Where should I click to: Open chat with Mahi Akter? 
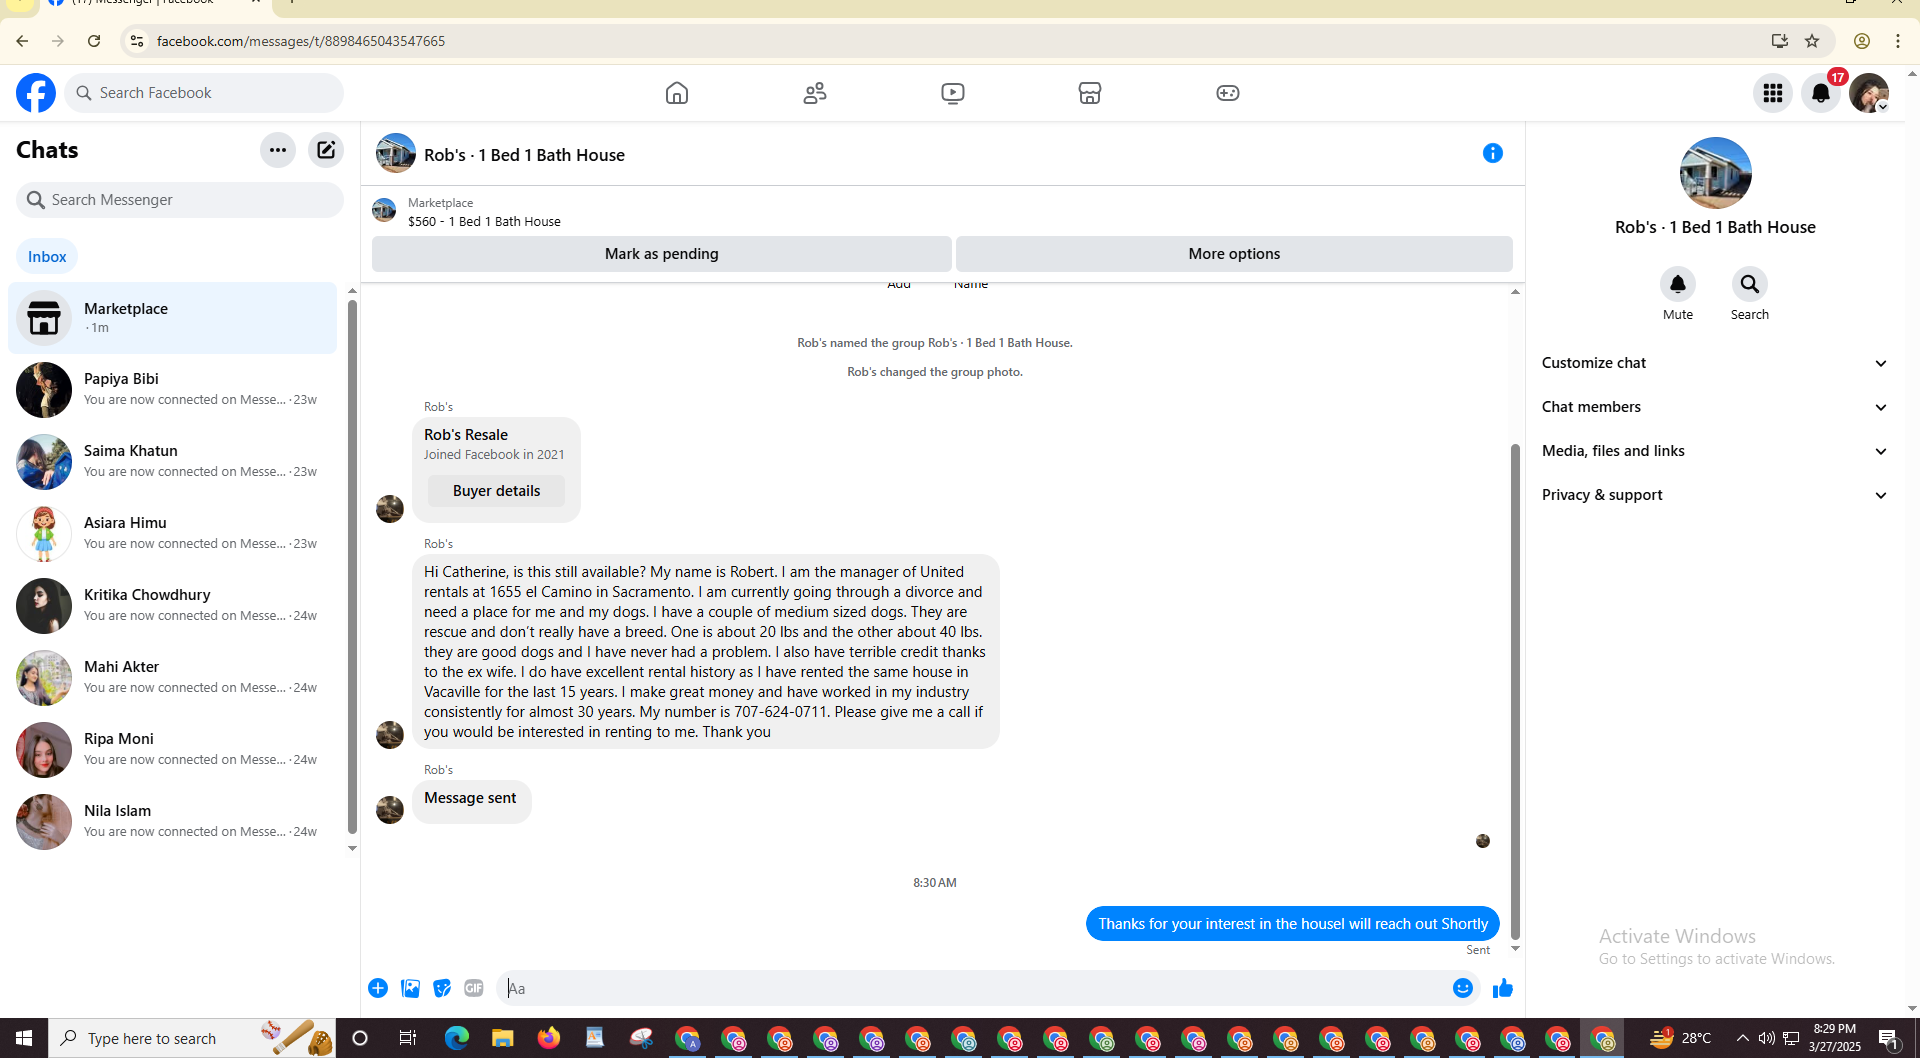(x=173, y=678)
